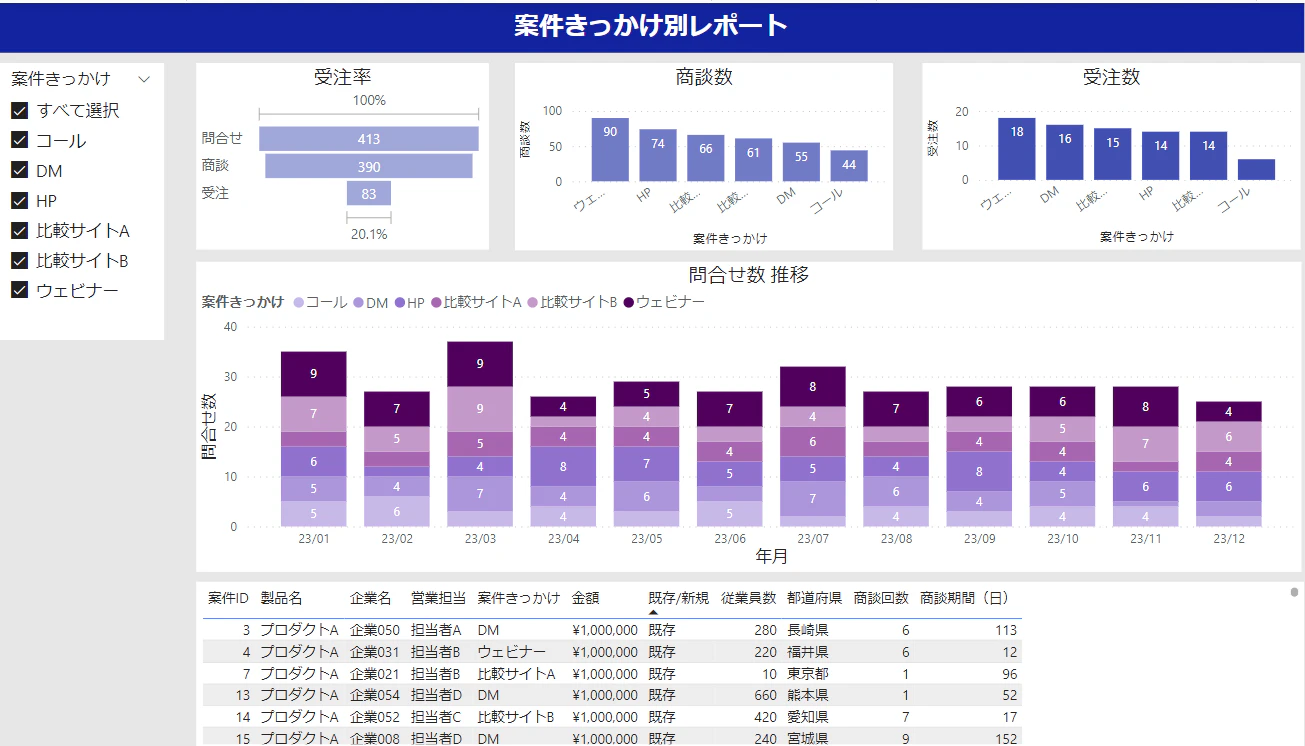Viewport: 1305px width, 746px height.
Task: Select the 商談数 bar labeled 61
Action: pyautogui.click(x=753, y=160)
